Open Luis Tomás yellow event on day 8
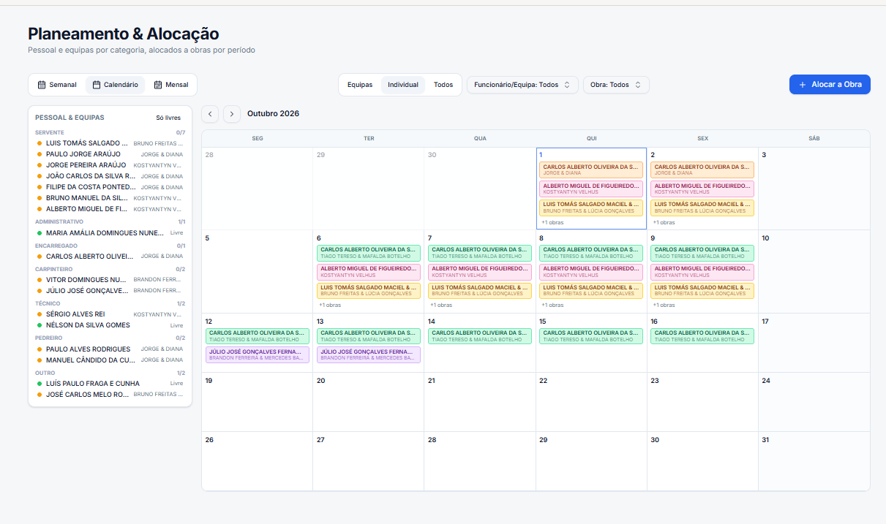Viewport: 886px width, 524px height. tap(591, 291)
